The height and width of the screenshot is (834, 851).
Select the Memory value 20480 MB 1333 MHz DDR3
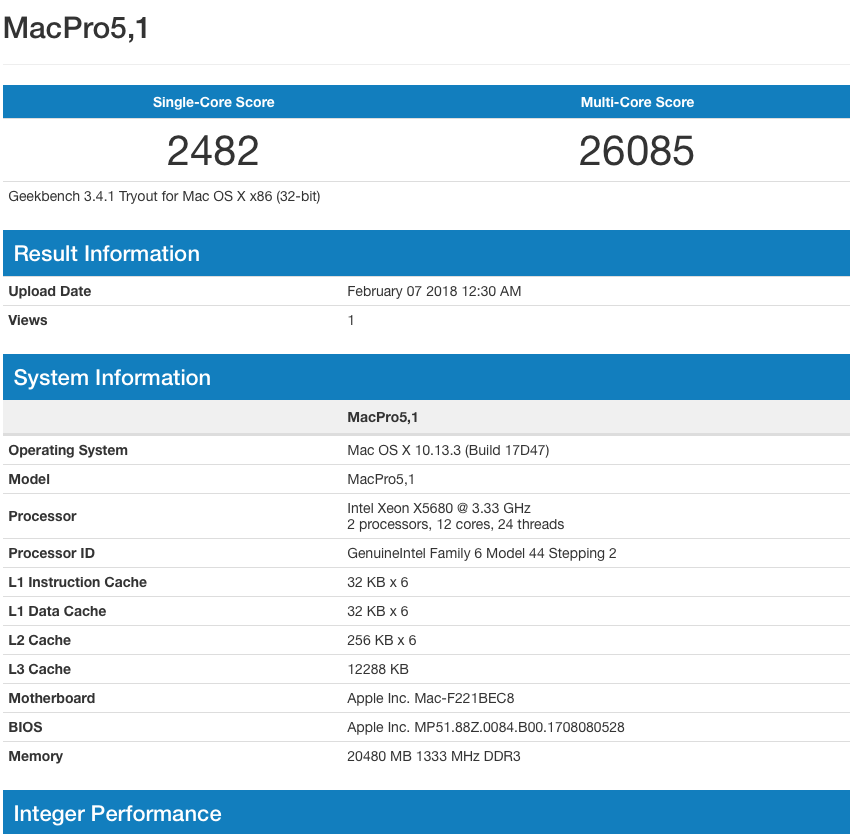point(434,756)
